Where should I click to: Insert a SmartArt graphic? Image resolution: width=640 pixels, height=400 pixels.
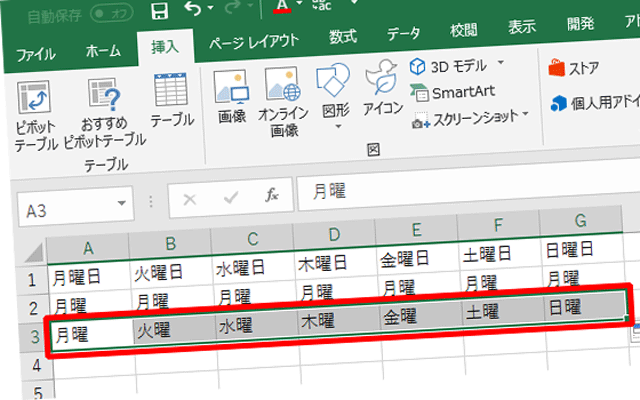tap(453, 93)
